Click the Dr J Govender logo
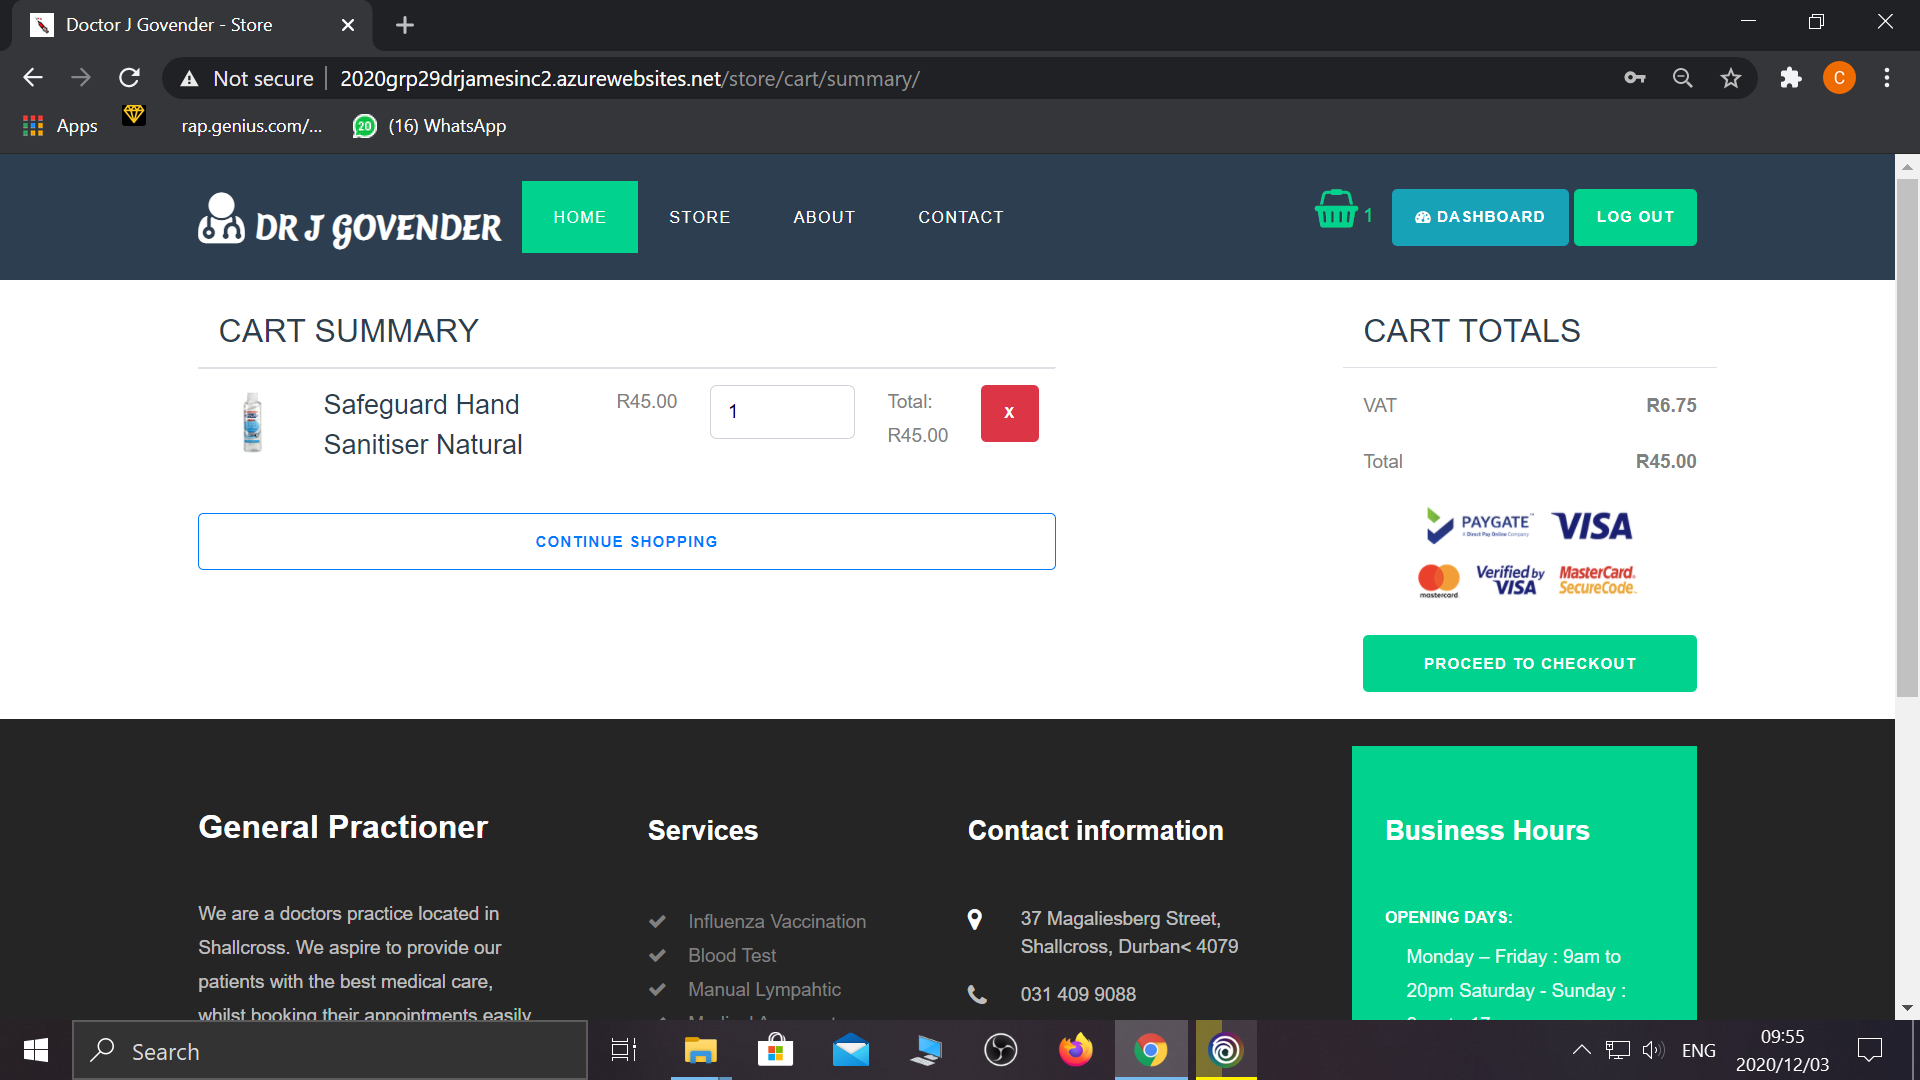Image resolution: width=1920 pixels, height=1080 pixels. (x=350, y=220)
